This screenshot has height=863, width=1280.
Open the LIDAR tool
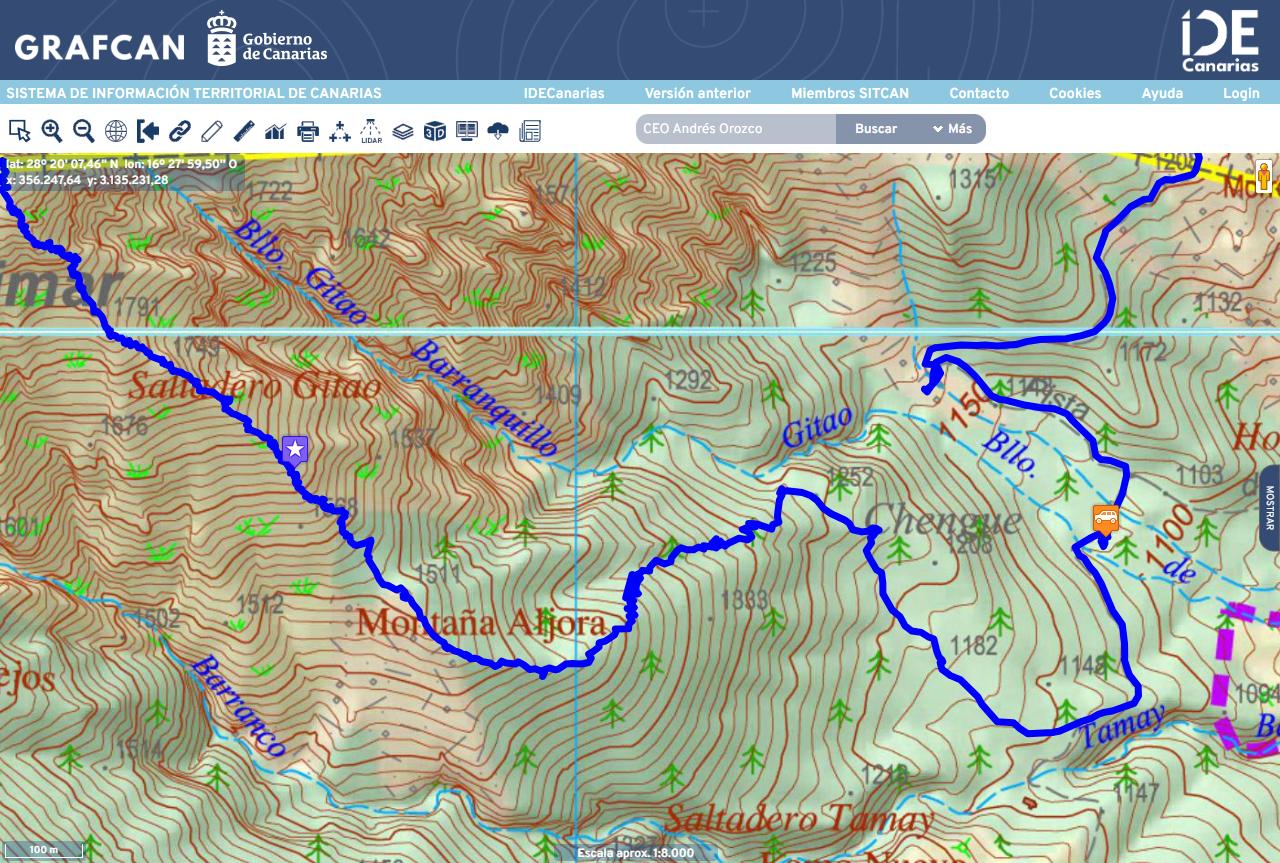(371, 130)
